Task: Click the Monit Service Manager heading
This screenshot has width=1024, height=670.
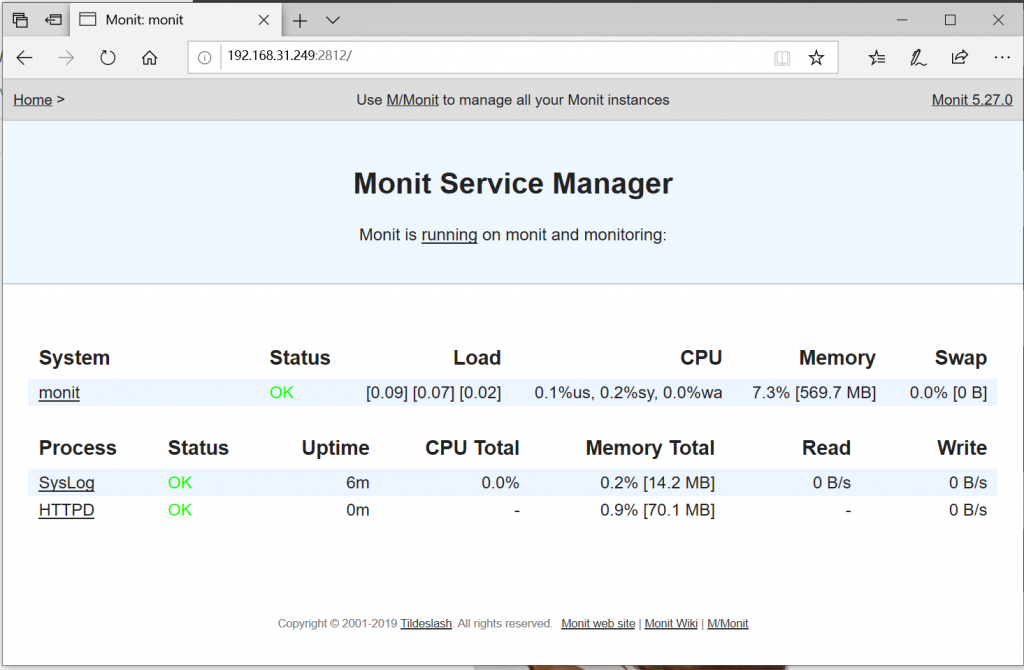Action: [x=513, y=183]
